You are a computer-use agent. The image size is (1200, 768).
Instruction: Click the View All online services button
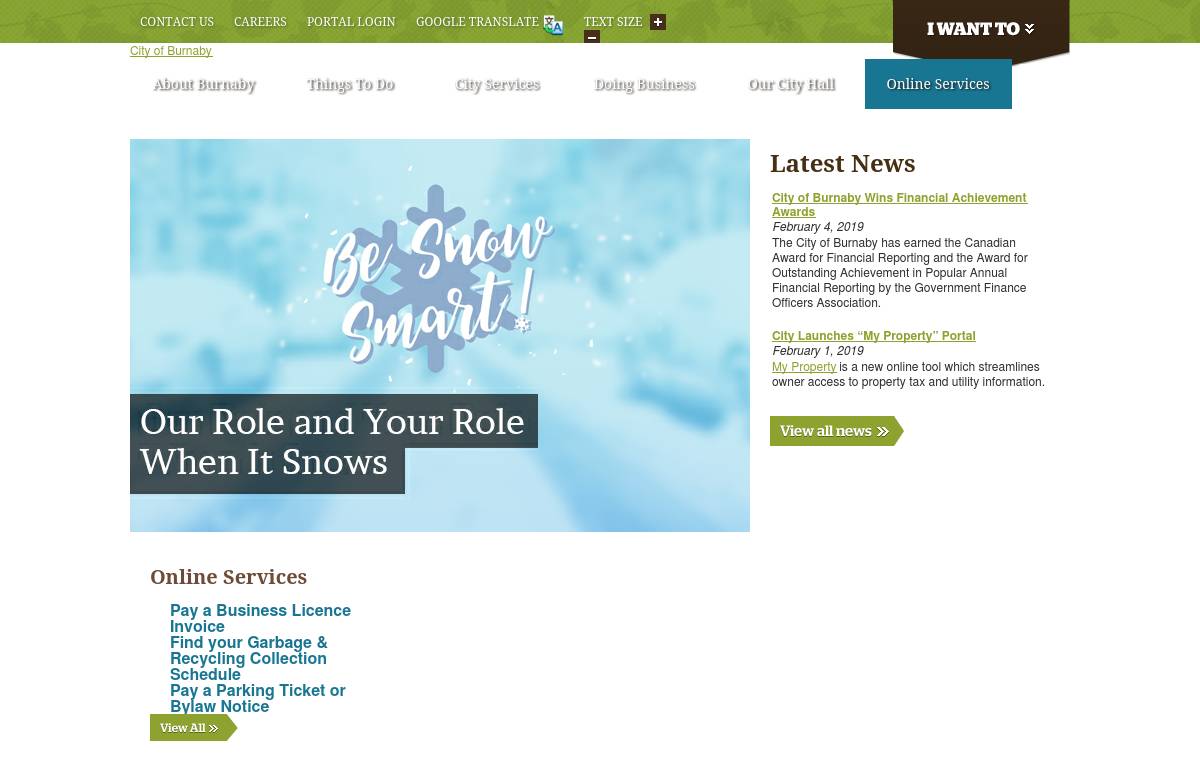193,728
